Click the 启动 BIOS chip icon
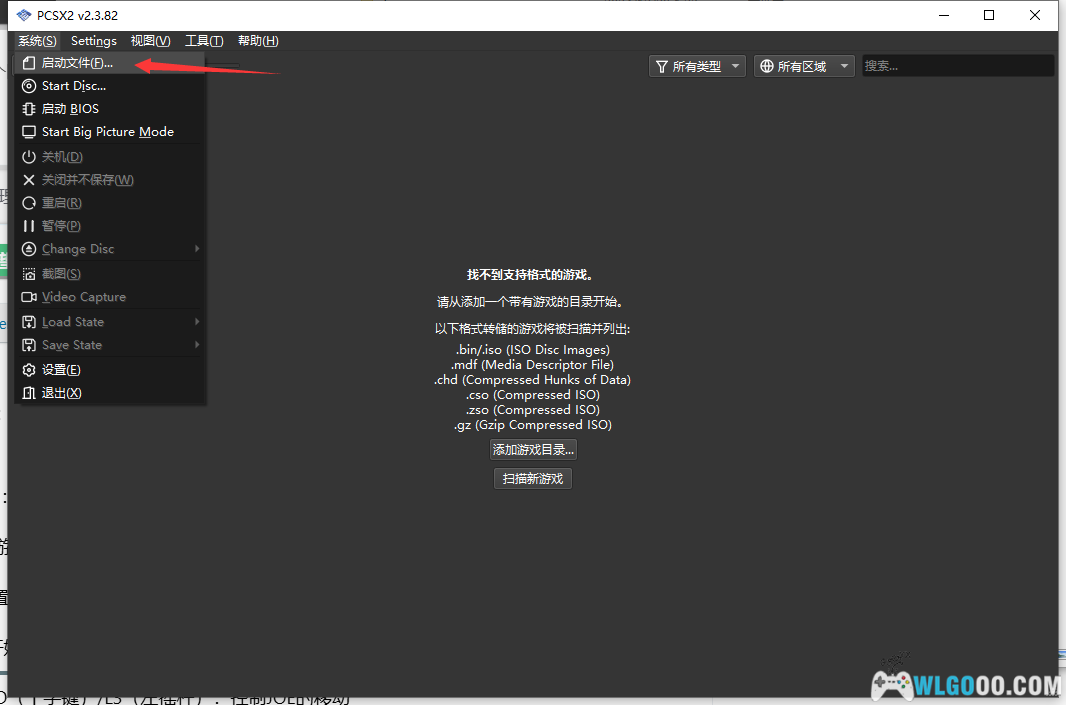The image size is (1066, 705). (x=29, y=109)
